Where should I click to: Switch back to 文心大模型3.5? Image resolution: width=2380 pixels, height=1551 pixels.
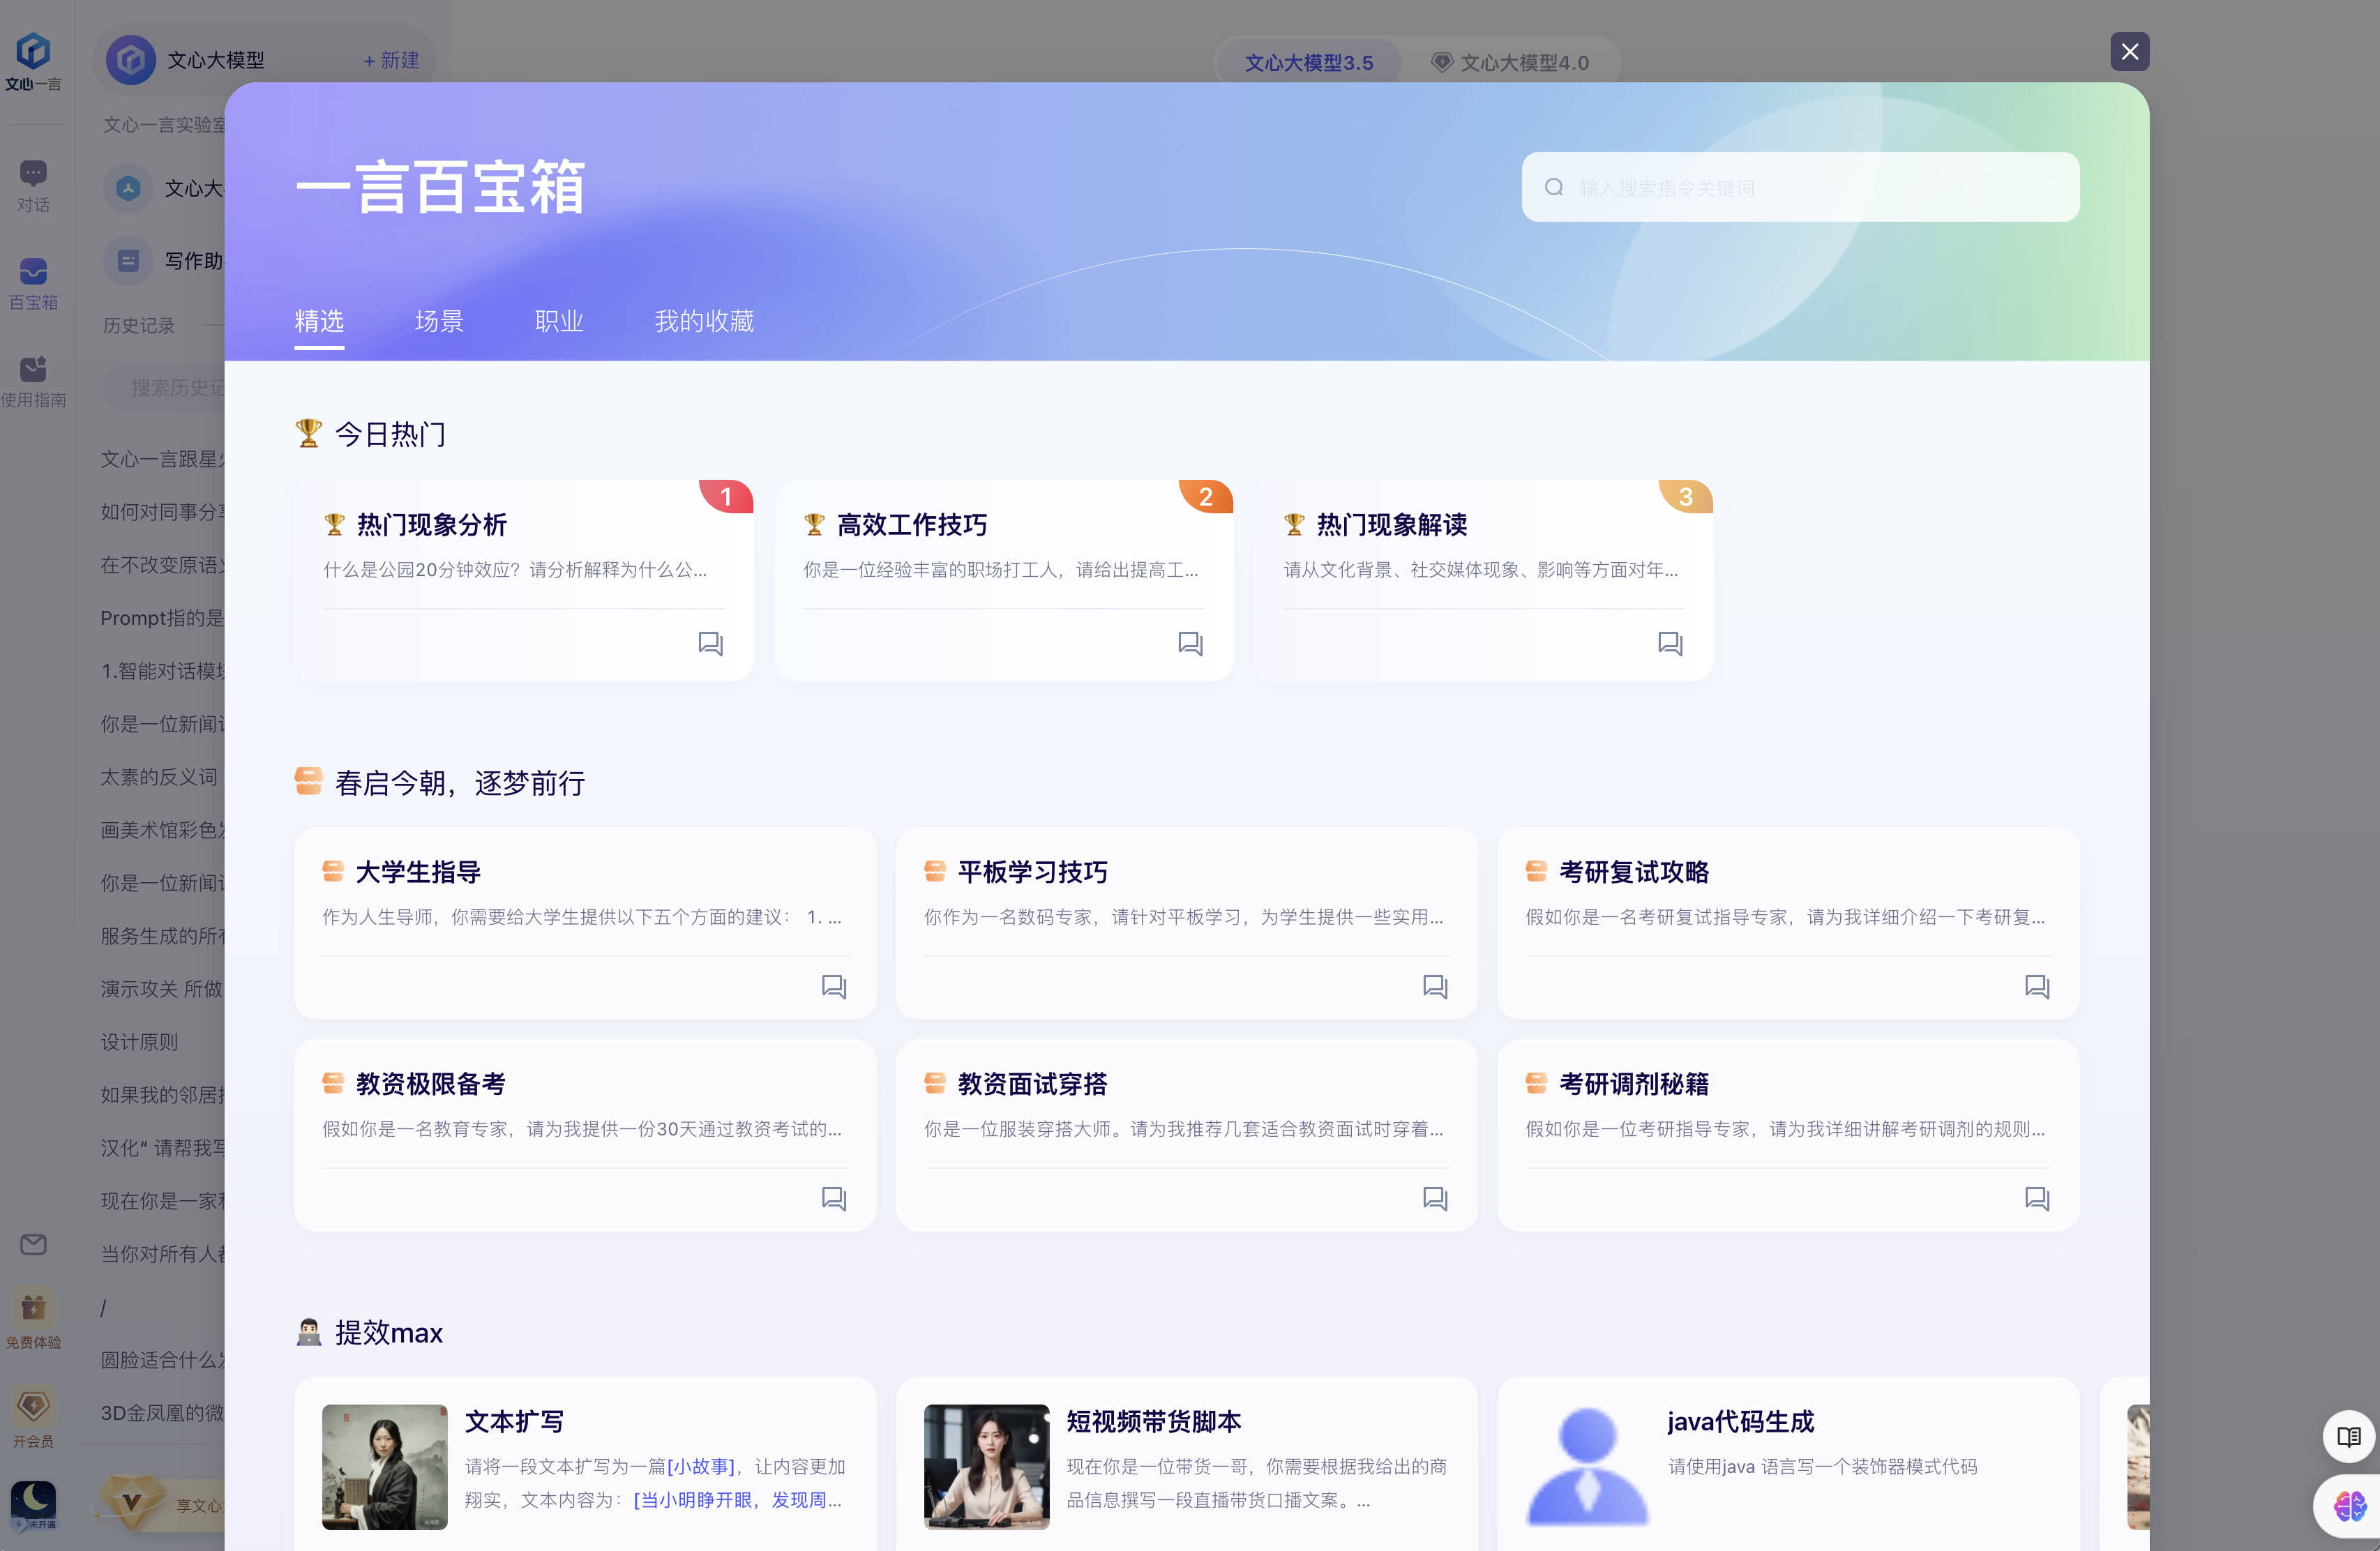point(1308,62)
